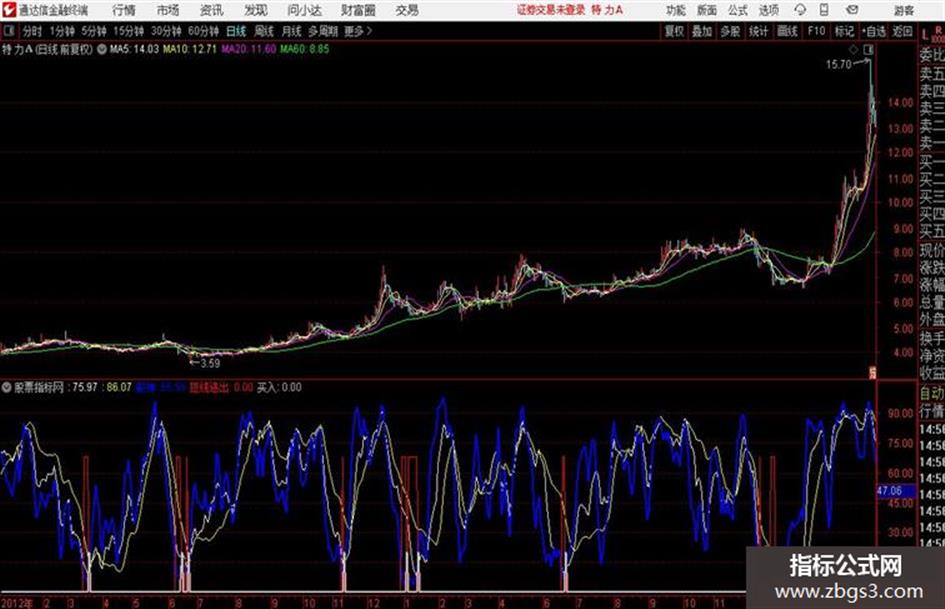Open the 财富圈 menu
Screen dimensions: 945x609
(x=358, y=10)
